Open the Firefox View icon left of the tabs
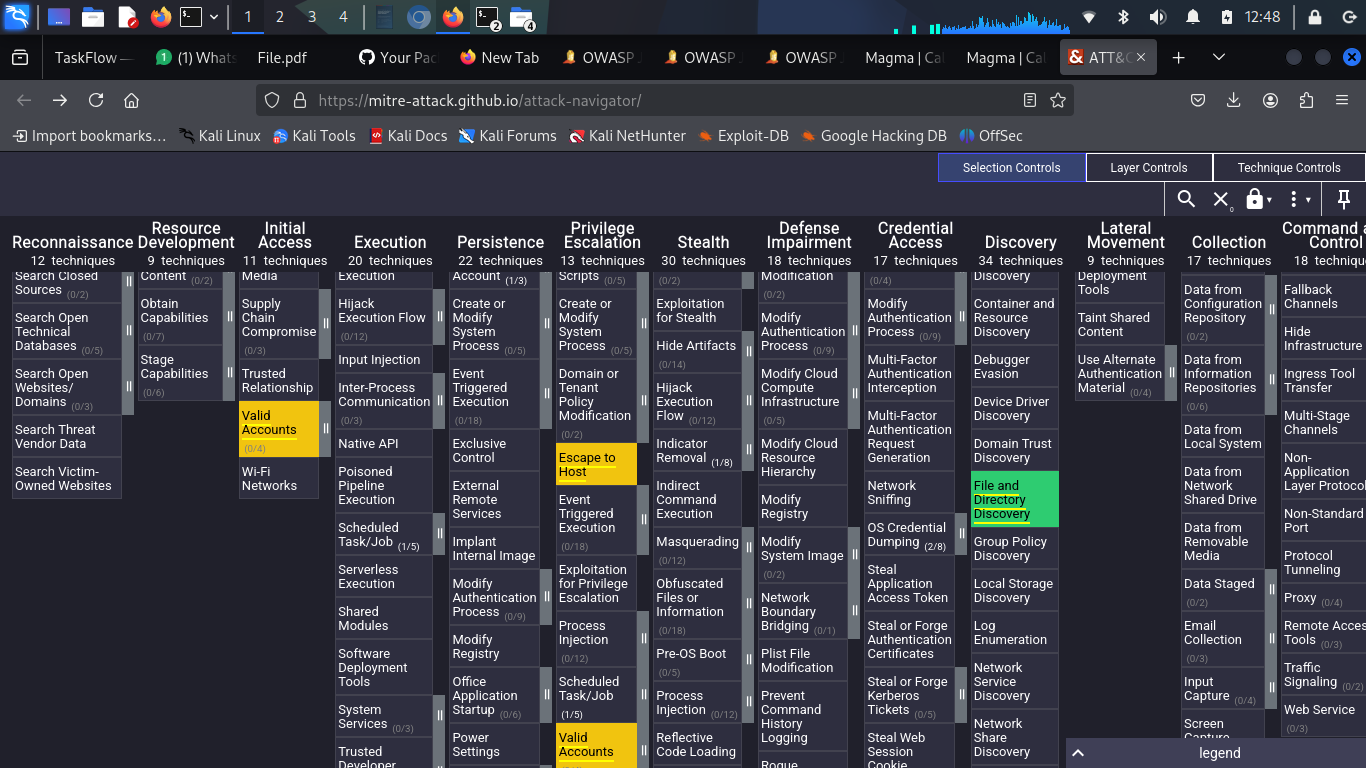This screenshot has width=1366, height=768. point(20,57)
